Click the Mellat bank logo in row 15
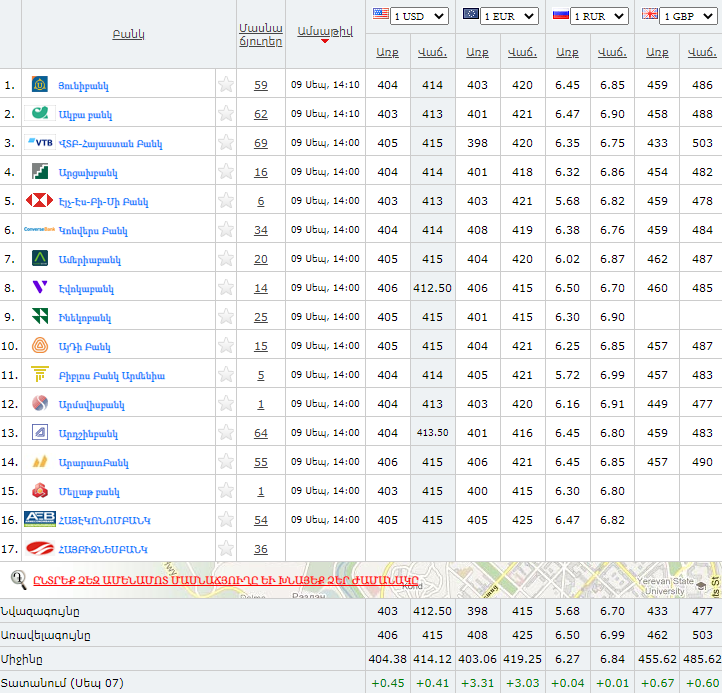Screen dimensions: 722x693 [40, 490]
